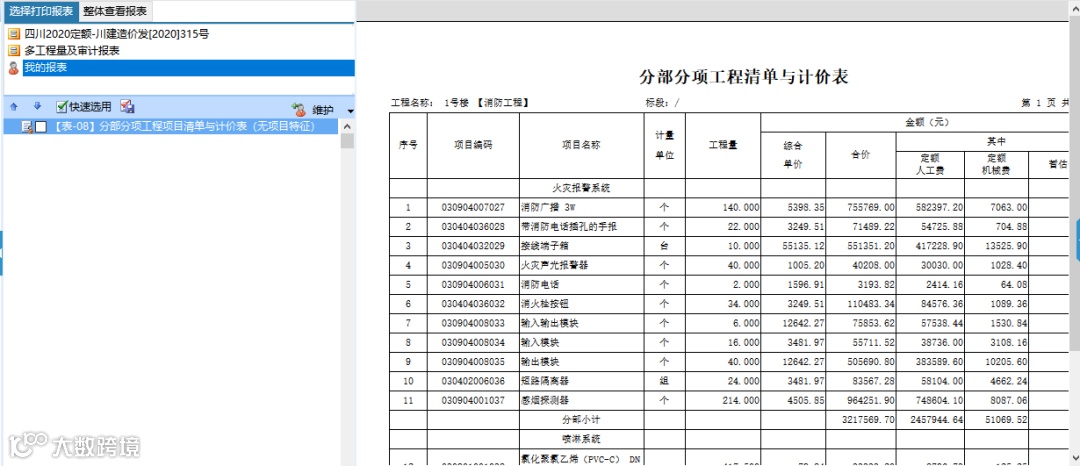Click the 消火栓按钮 item name
The width and height of the screenshot is (1080, 466).
(545, 304)
